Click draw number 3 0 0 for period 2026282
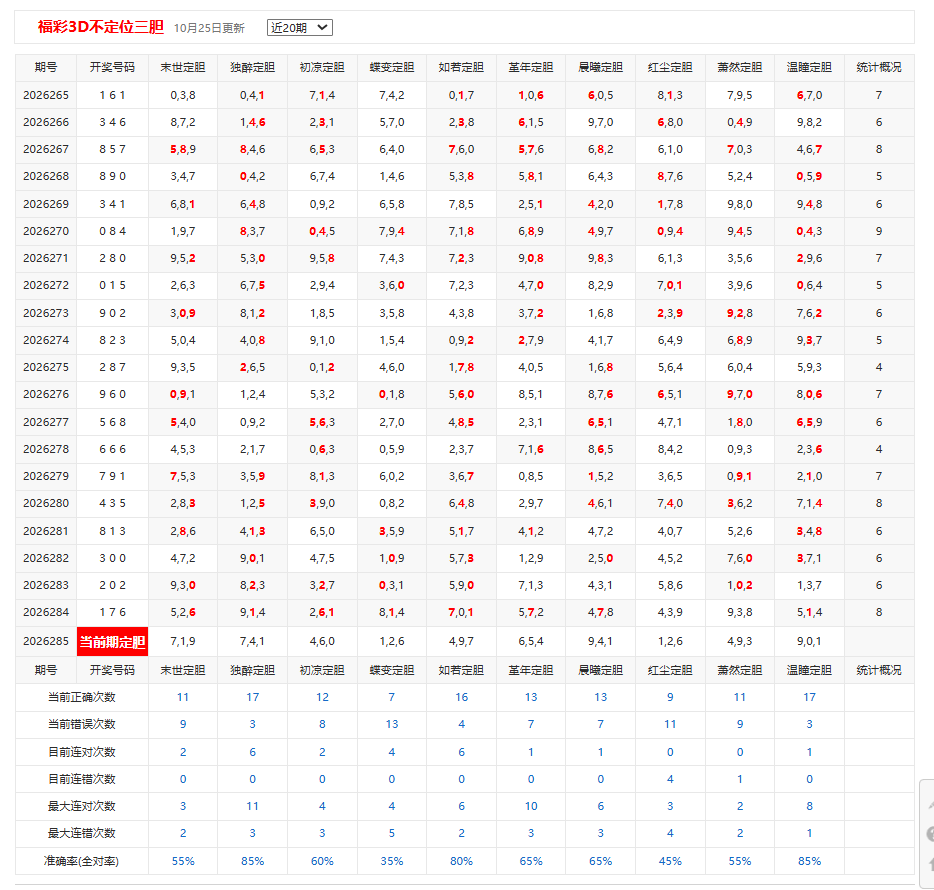The width and height of the screenshot is (934, 890). [x=113, y=558]
